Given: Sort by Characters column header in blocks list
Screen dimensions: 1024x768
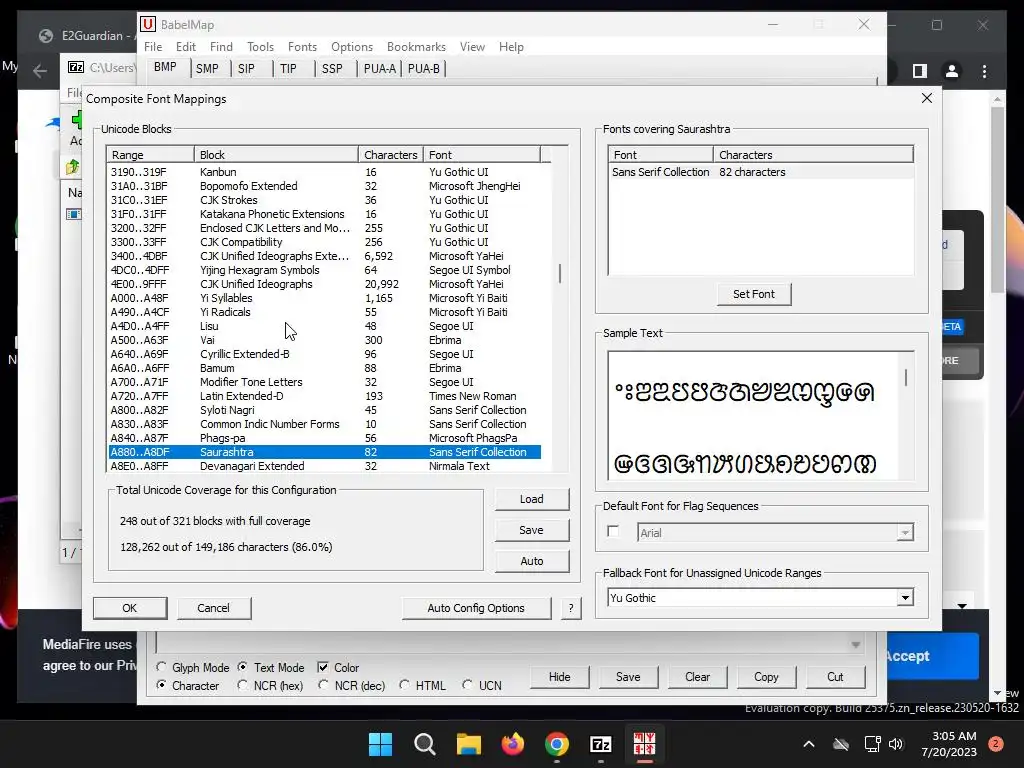Looking at the screenshot, I should (391, 155).
